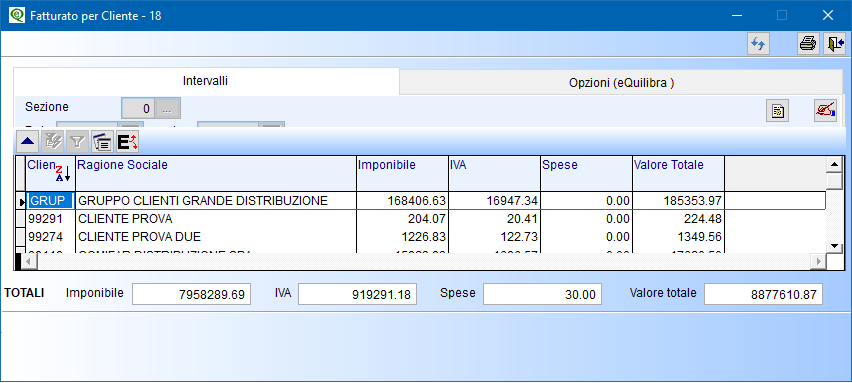Select client code 99274 cell
The height and width of the screenshot is (383, 852).
51,237
